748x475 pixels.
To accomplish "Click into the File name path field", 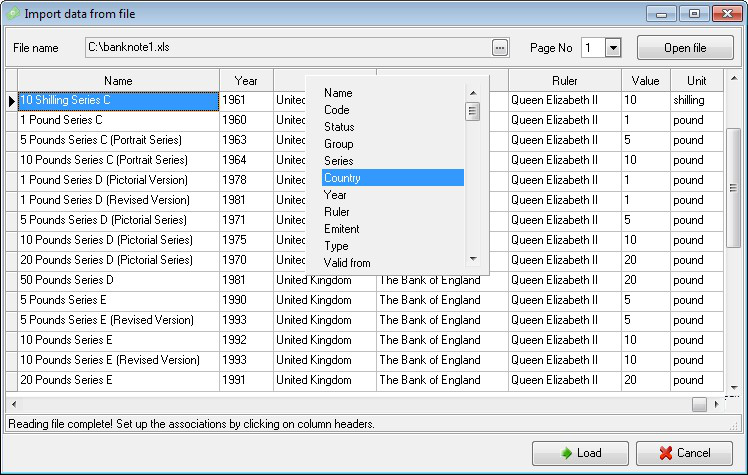I will click(x=288, y=48).
